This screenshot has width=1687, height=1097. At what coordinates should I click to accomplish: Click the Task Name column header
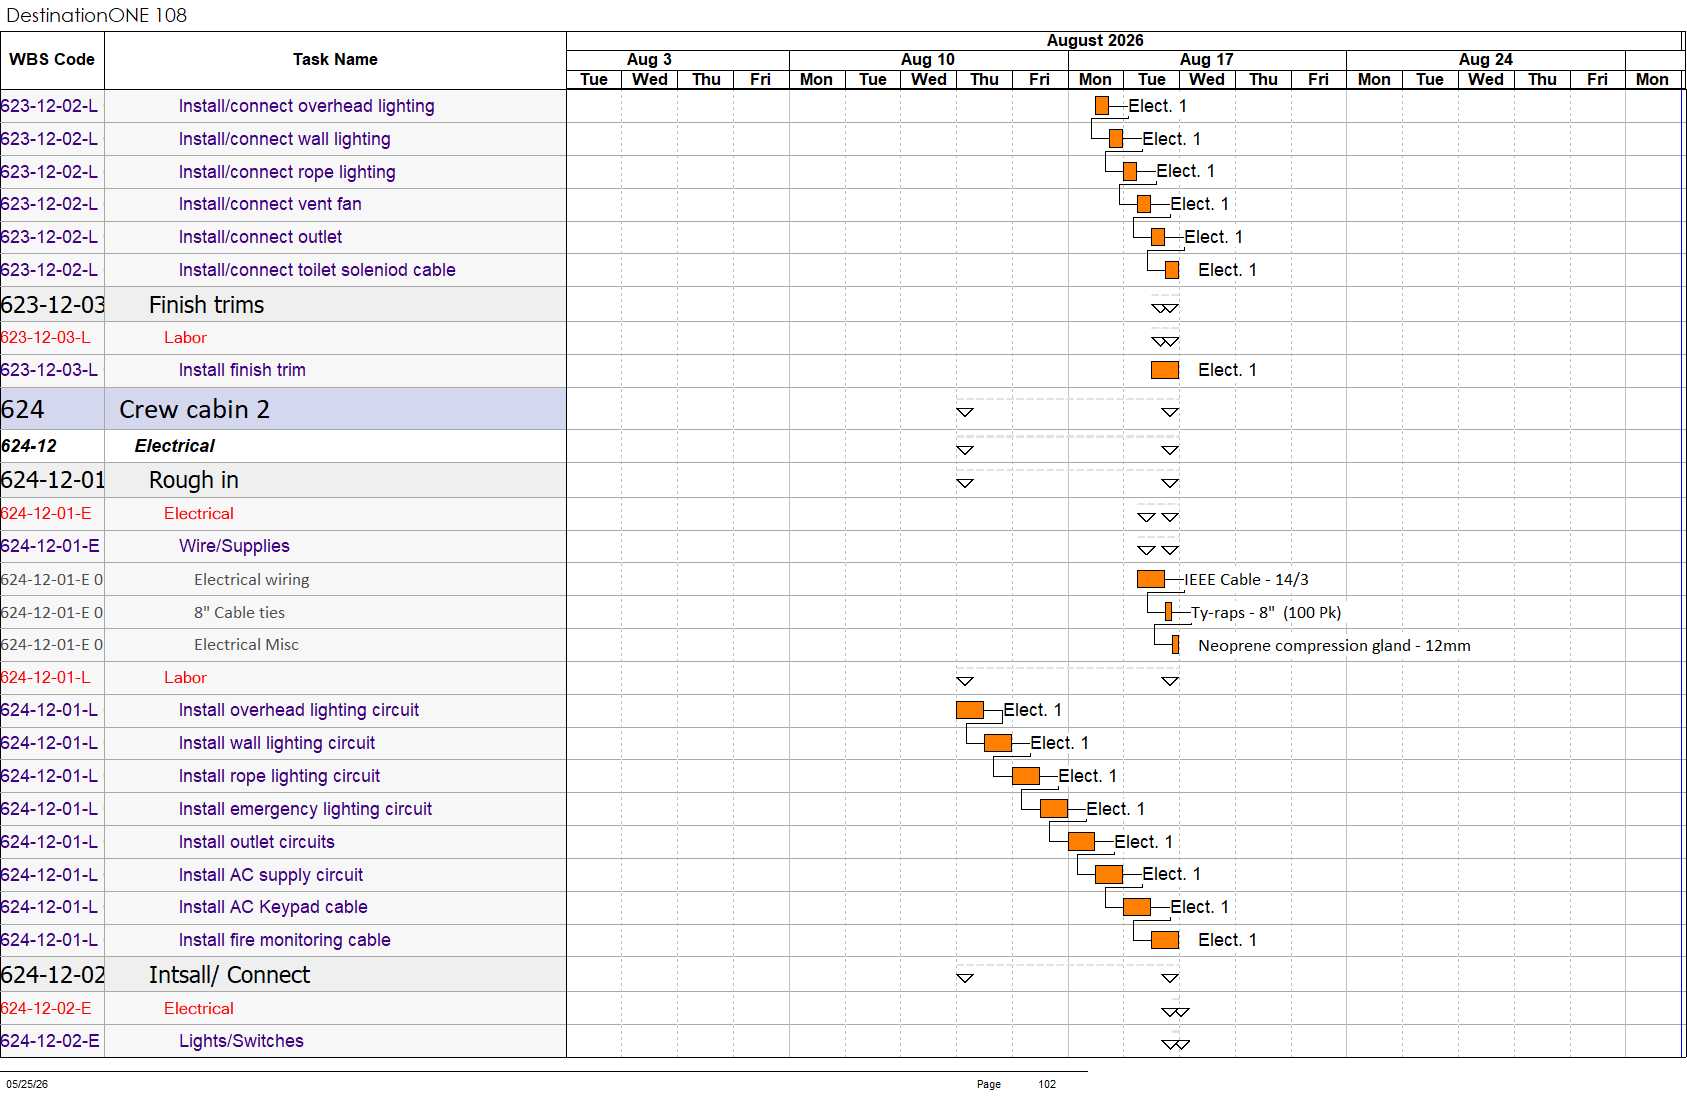pyautogui.click(x=335, y=60)
